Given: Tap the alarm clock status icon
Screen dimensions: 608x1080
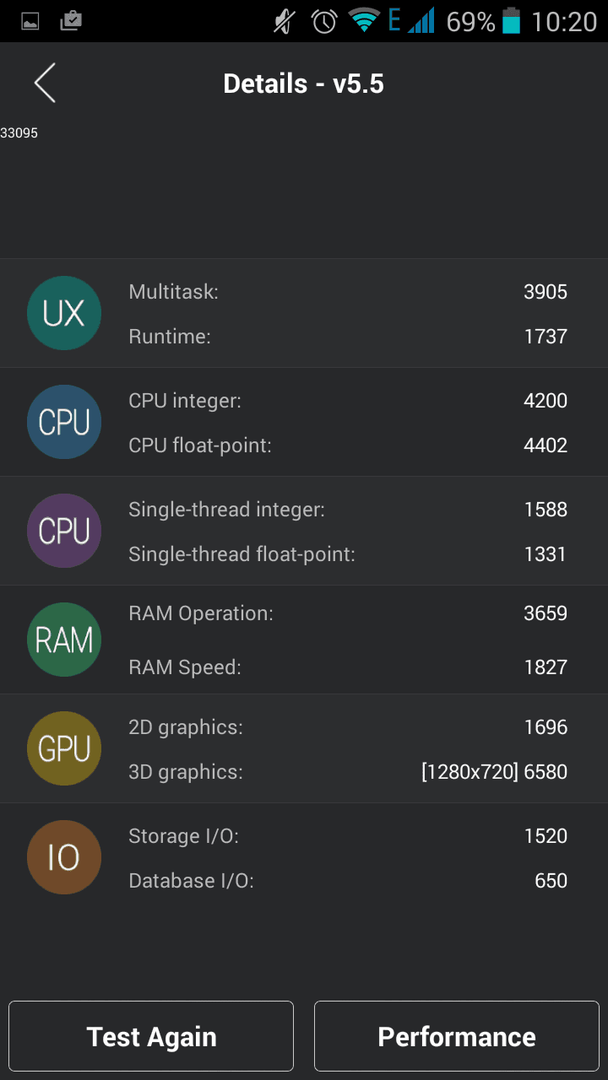Looking at the screenshot, I should coord(324,21).
